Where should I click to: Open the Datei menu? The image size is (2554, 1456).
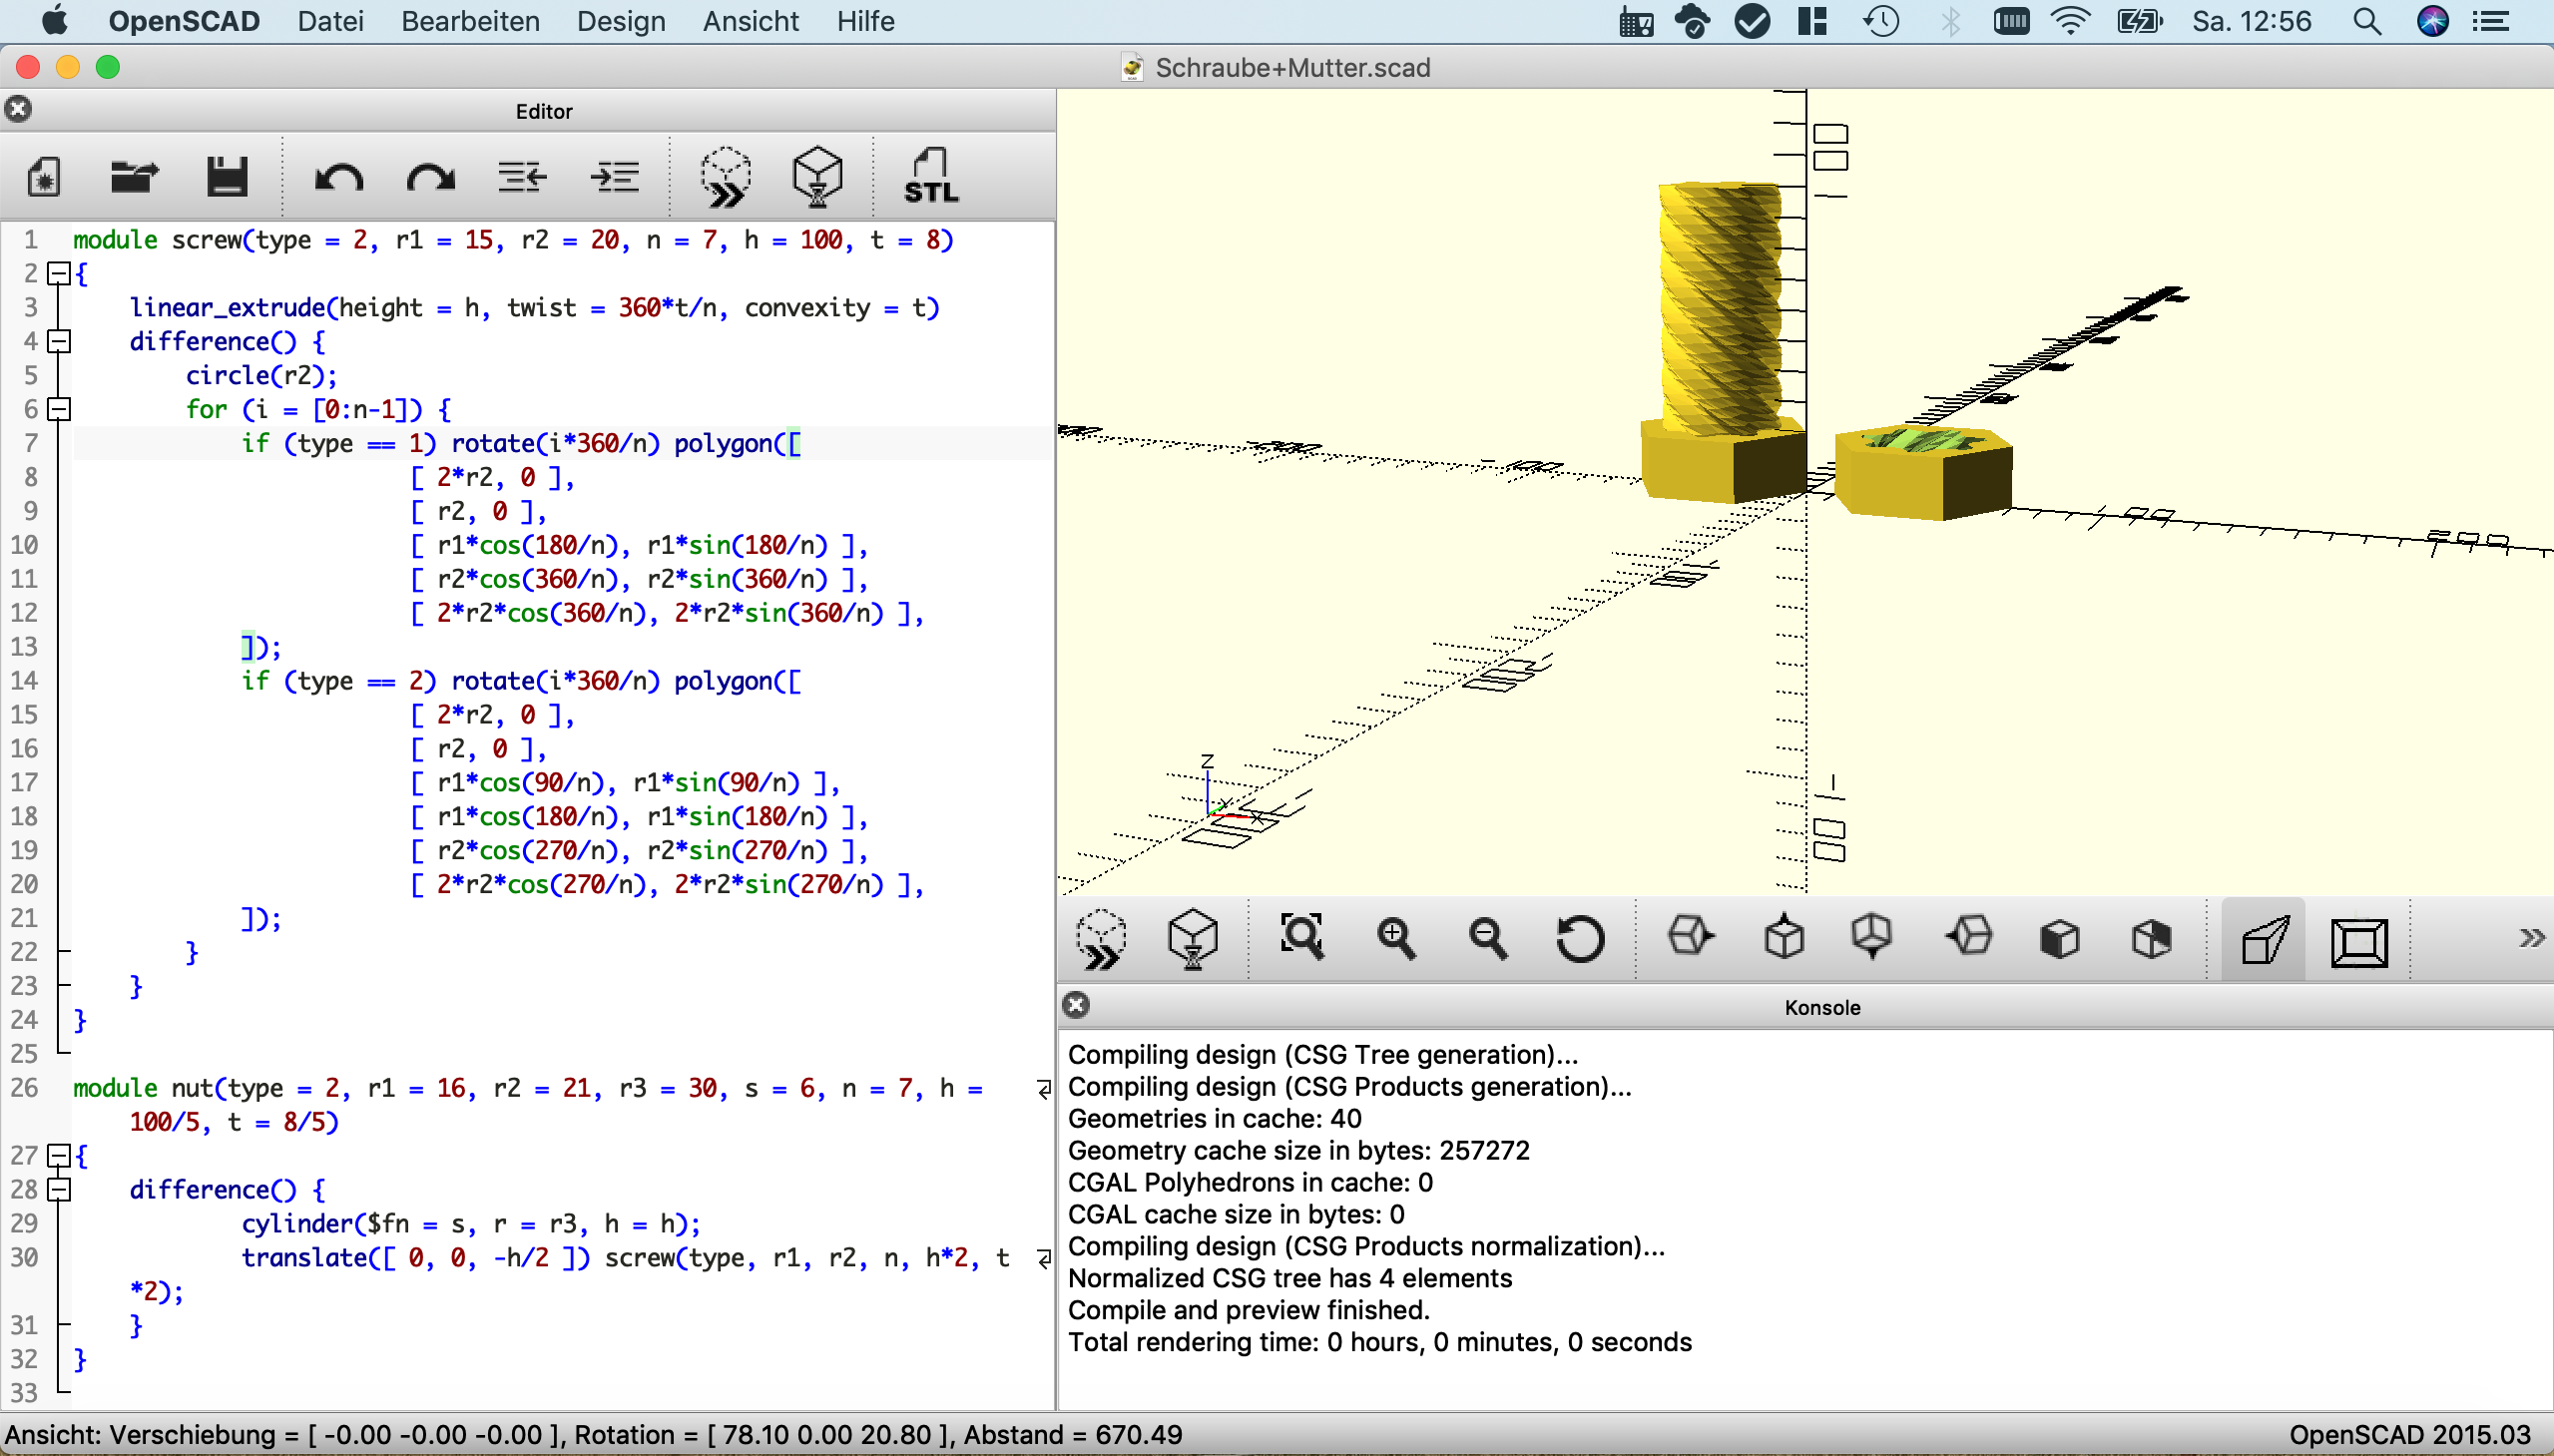click(330, 21)
